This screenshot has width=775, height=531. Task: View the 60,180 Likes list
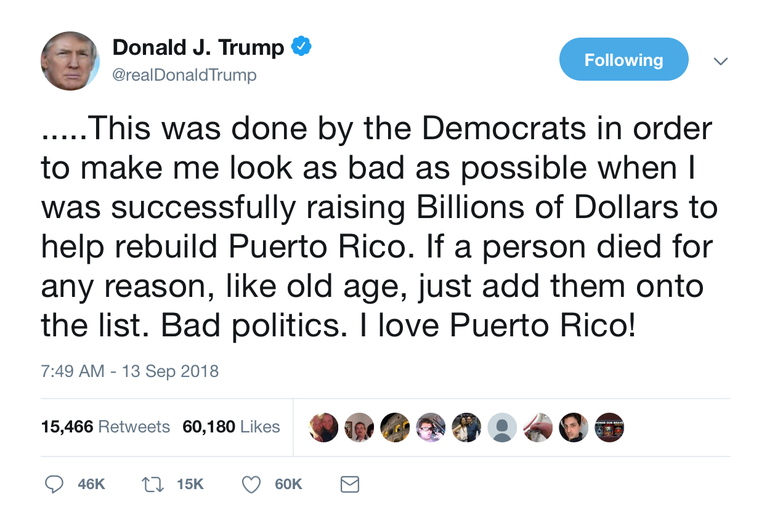[231, 426]
